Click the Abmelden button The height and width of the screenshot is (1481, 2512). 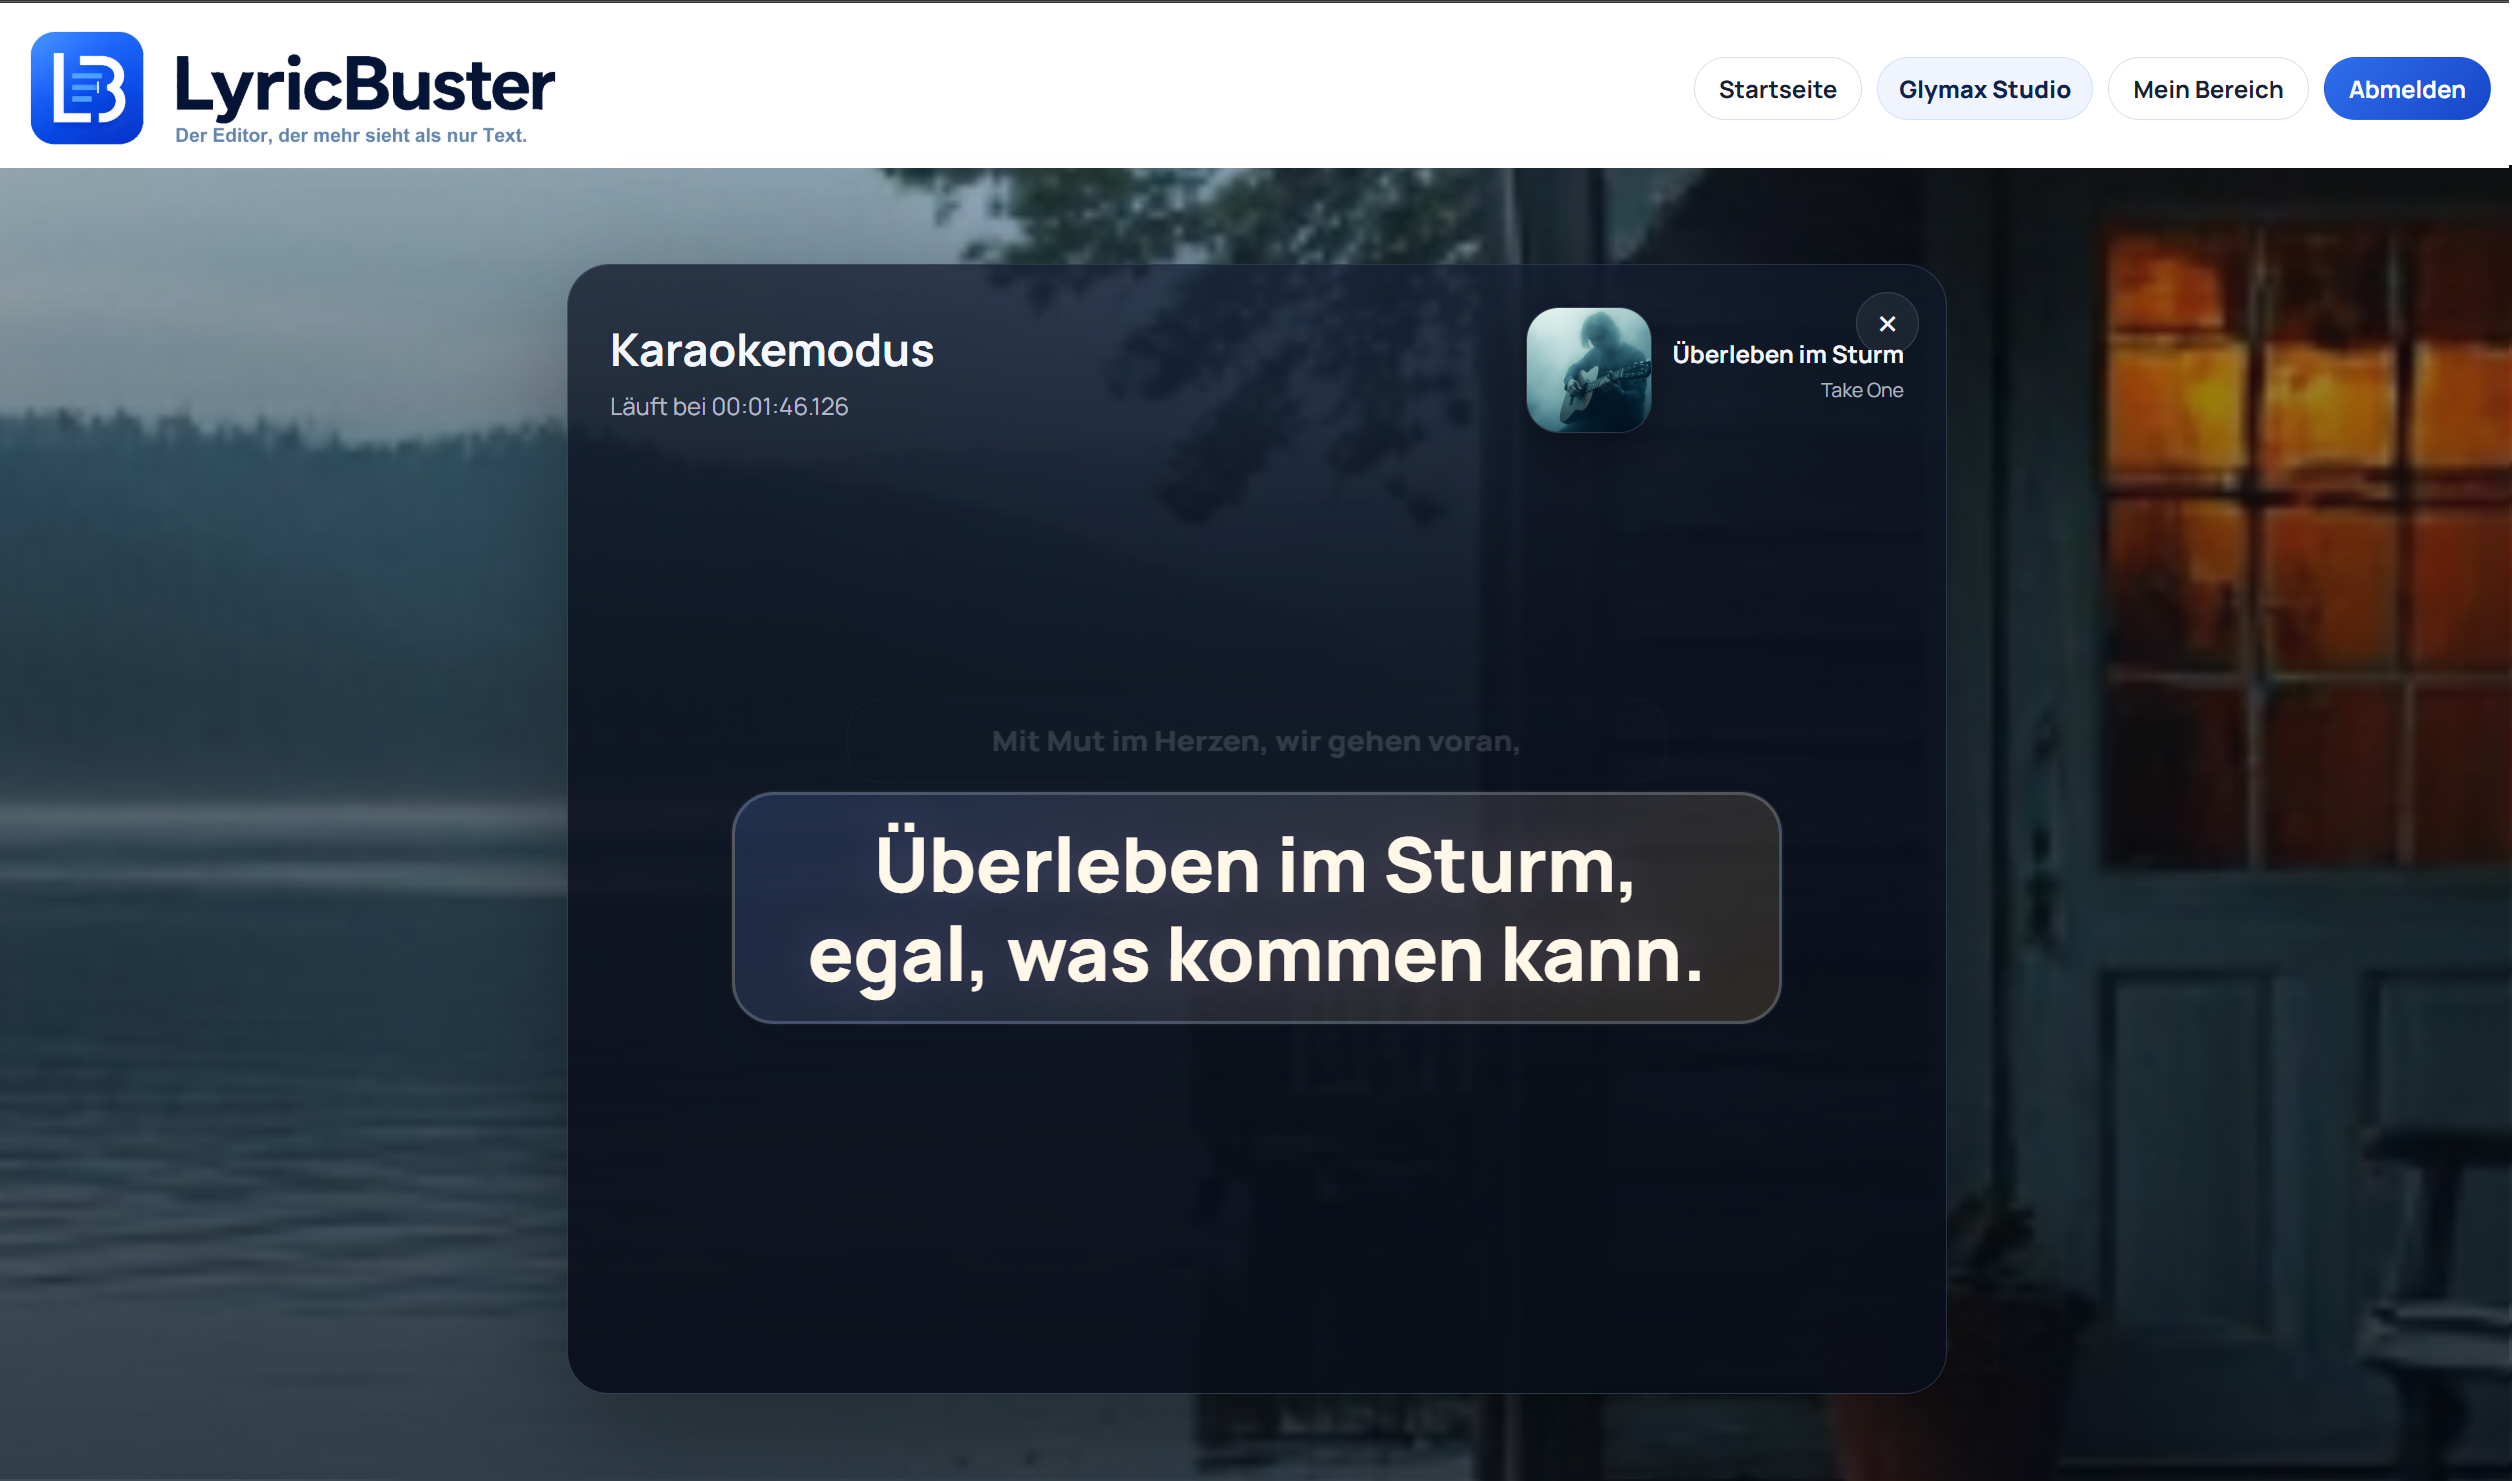tap(2406, 89)
